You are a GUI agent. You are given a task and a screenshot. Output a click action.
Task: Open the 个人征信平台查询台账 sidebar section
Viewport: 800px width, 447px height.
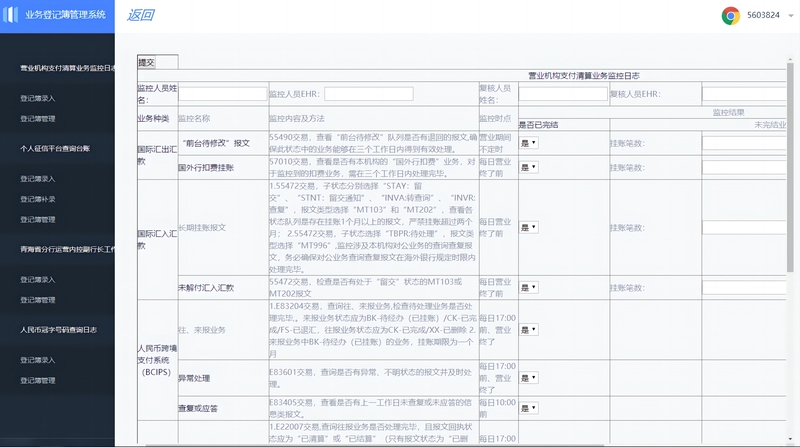55,148
